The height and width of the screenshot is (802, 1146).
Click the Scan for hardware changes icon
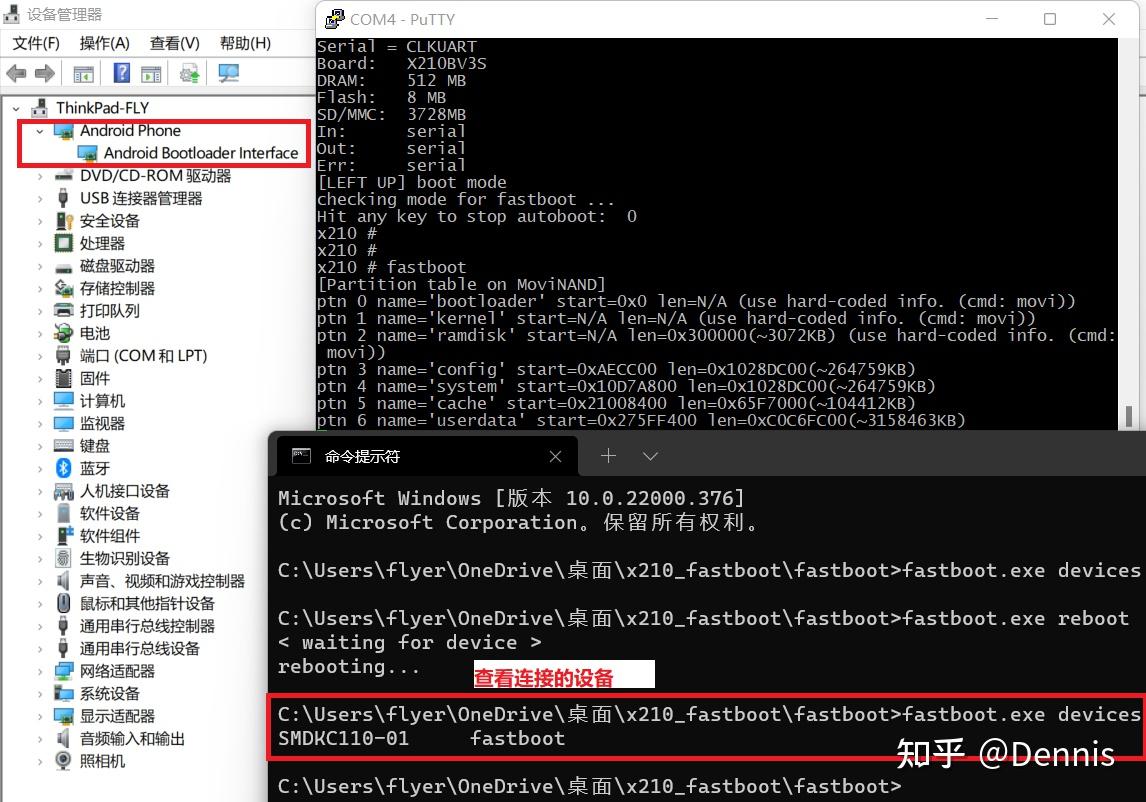227,73
